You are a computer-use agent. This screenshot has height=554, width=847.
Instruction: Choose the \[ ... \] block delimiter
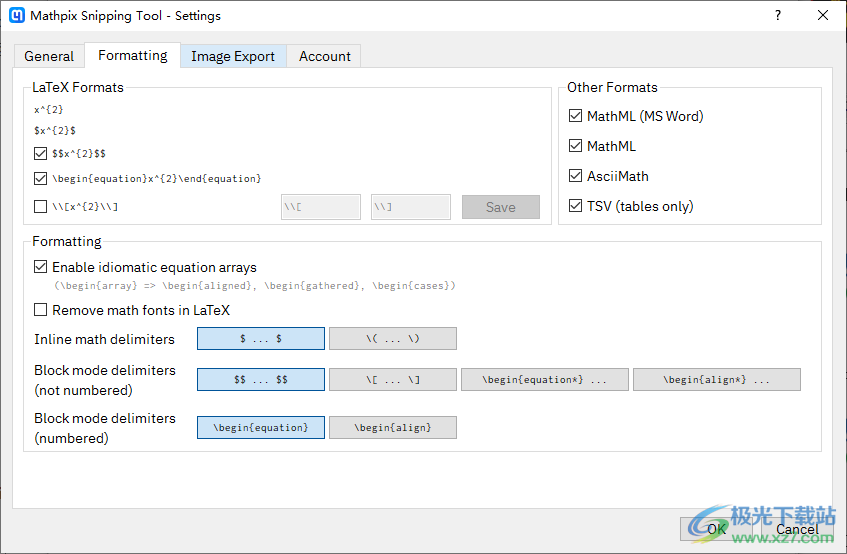click(x=393, y=380)
